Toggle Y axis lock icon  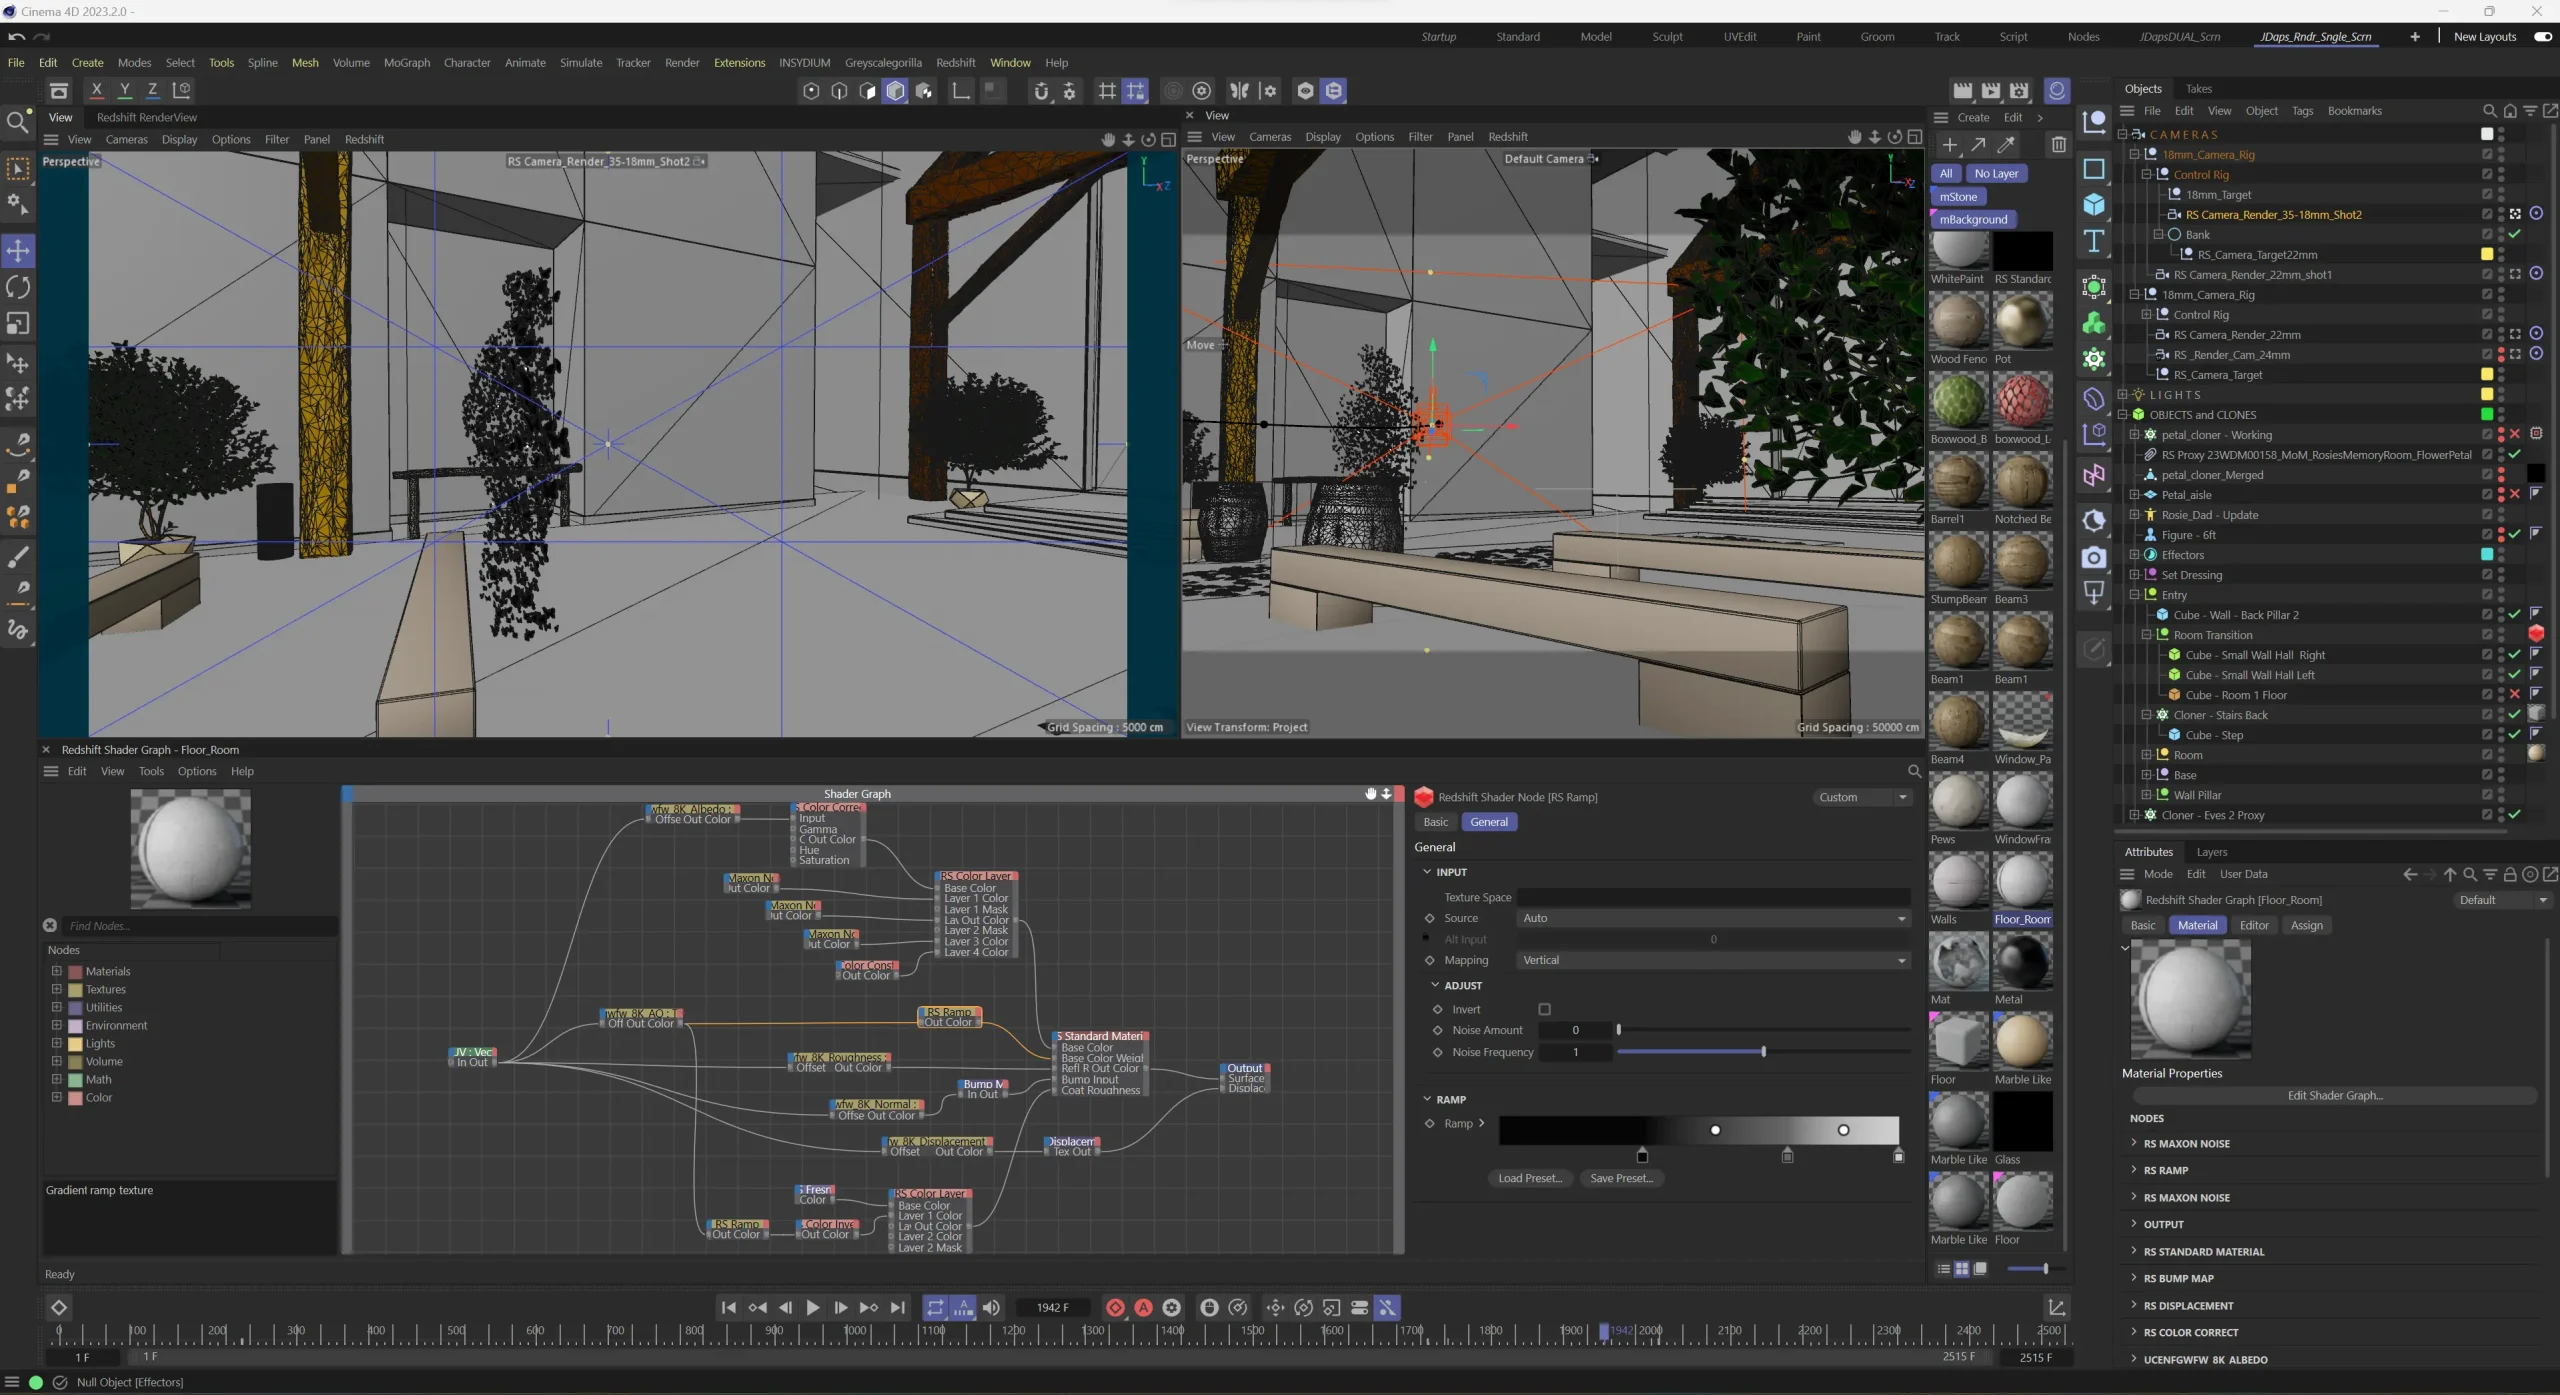pyautogui.click(x=125, y=90)
